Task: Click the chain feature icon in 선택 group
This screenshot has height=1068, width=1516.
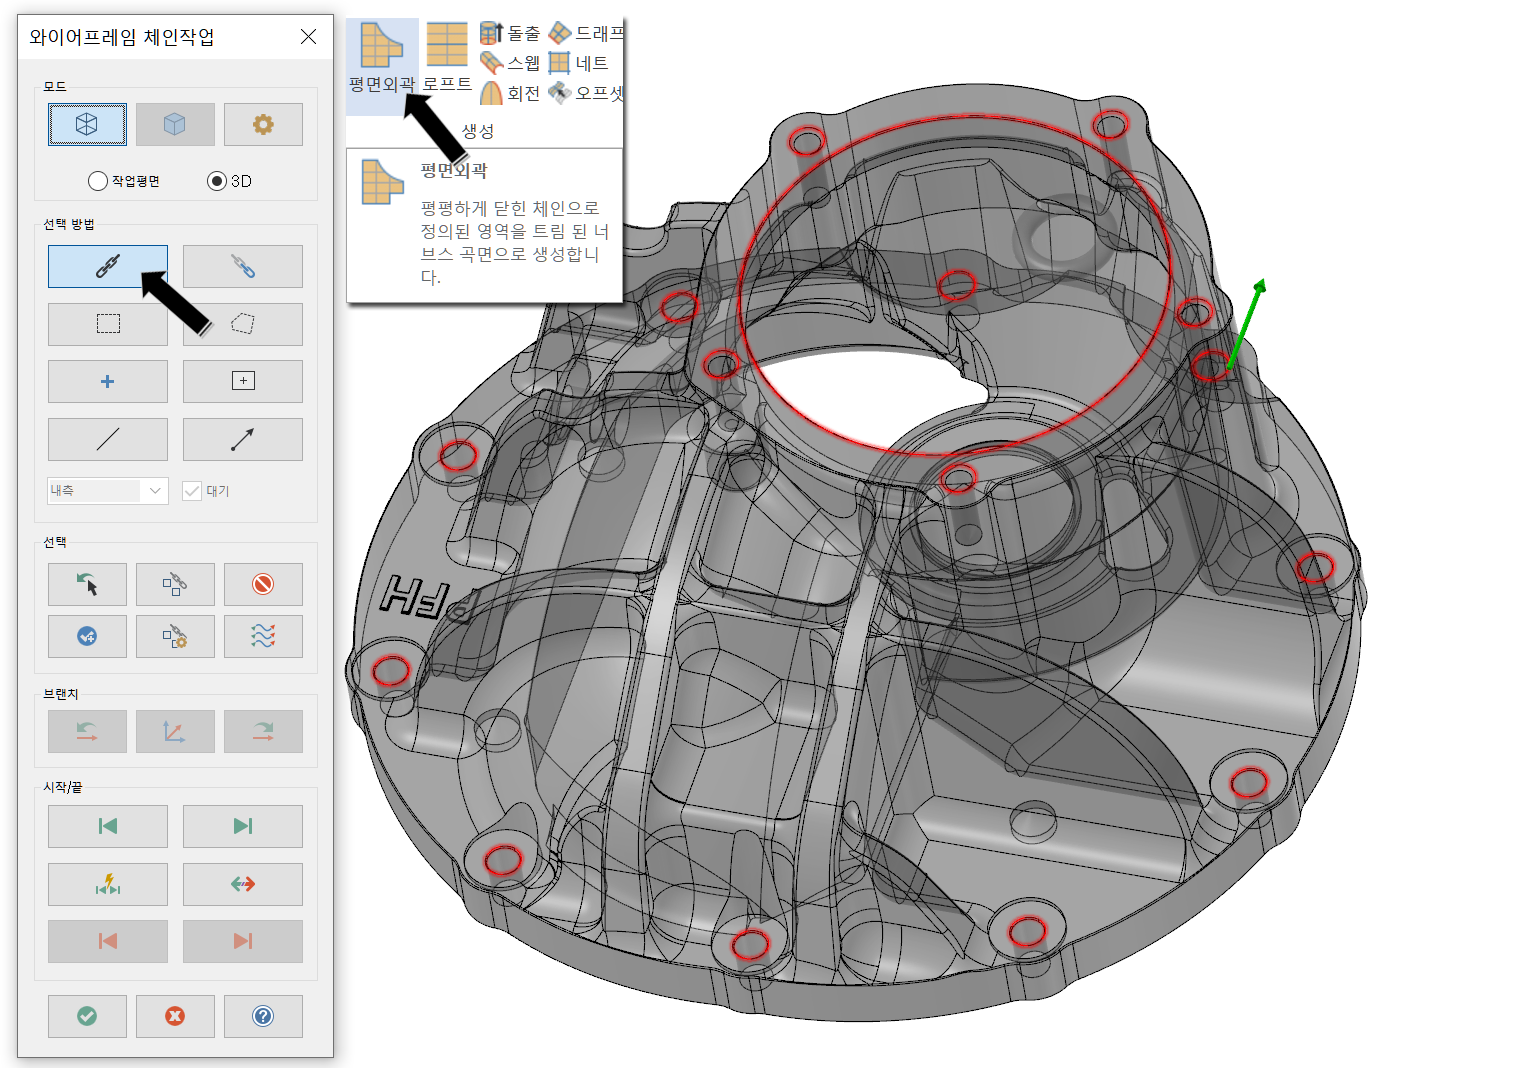Action: pos(175,584)
